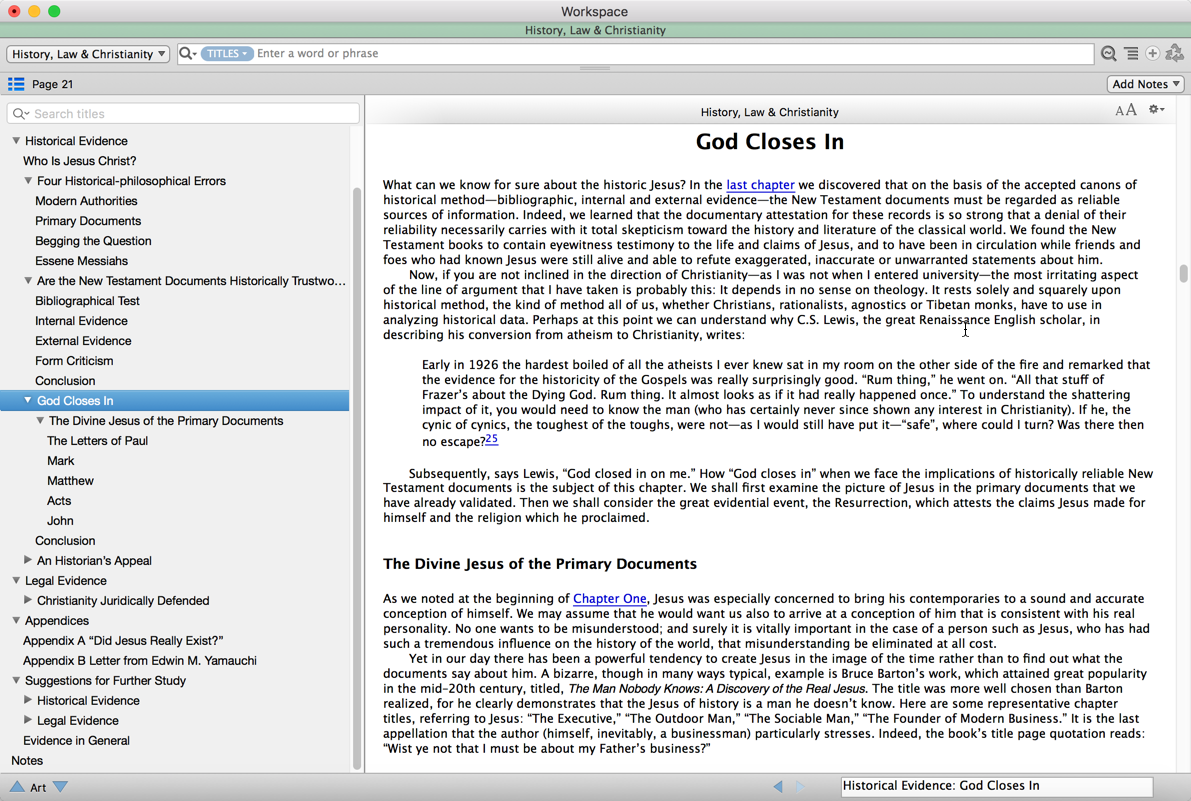Select Mark in contents
1191x801 pixels.
click(61, 461)
